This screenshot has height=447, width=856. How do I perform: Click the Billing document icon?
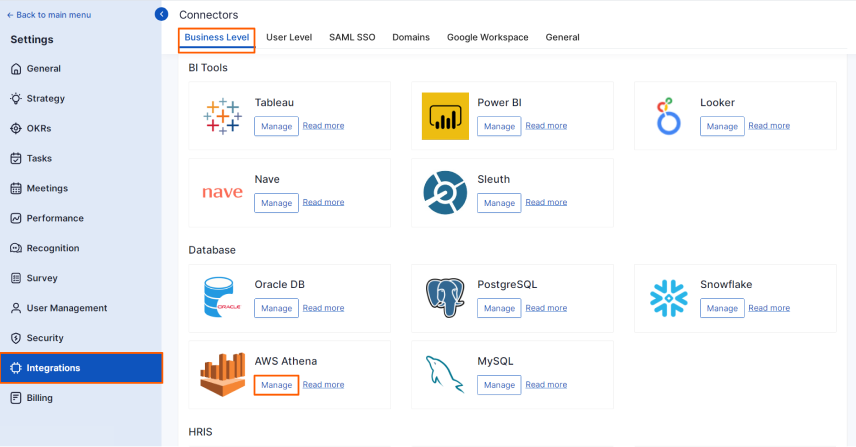click(x=16, y=398)
